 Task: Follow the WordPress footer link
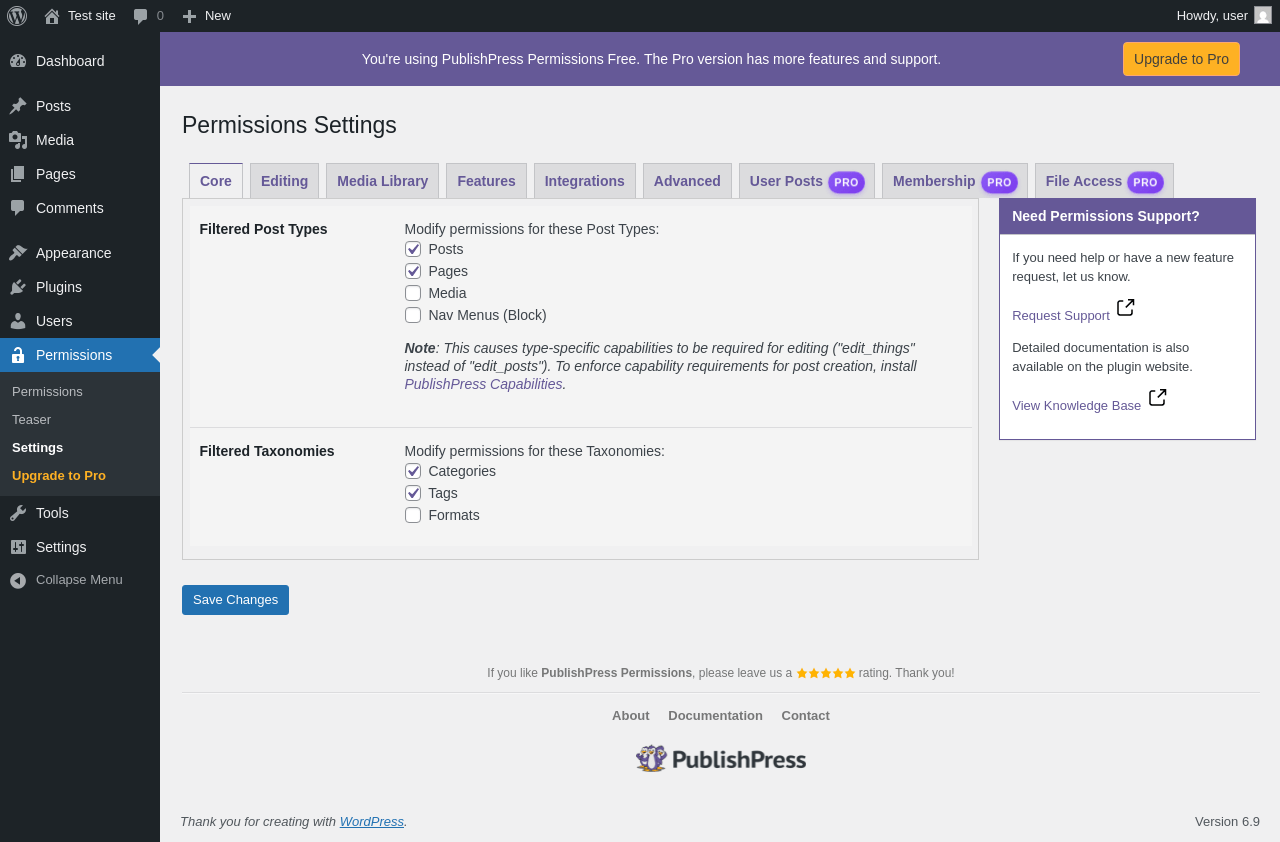click(x=372, y=822)
